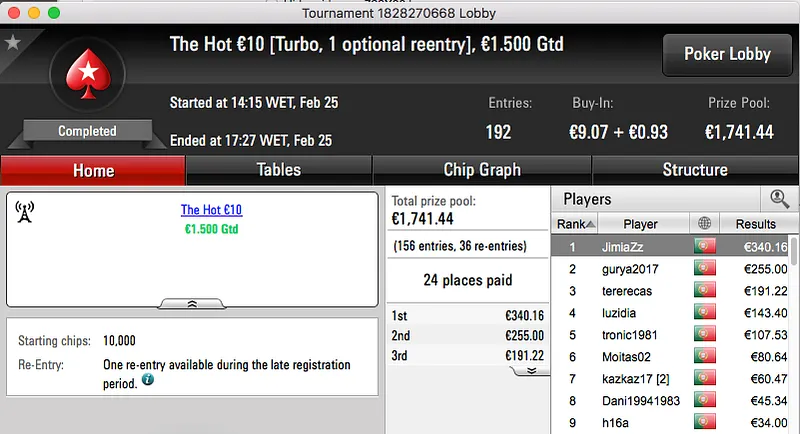Click the broadcast antenna icon
Screen dimensions: 800x434
(25, 212)
